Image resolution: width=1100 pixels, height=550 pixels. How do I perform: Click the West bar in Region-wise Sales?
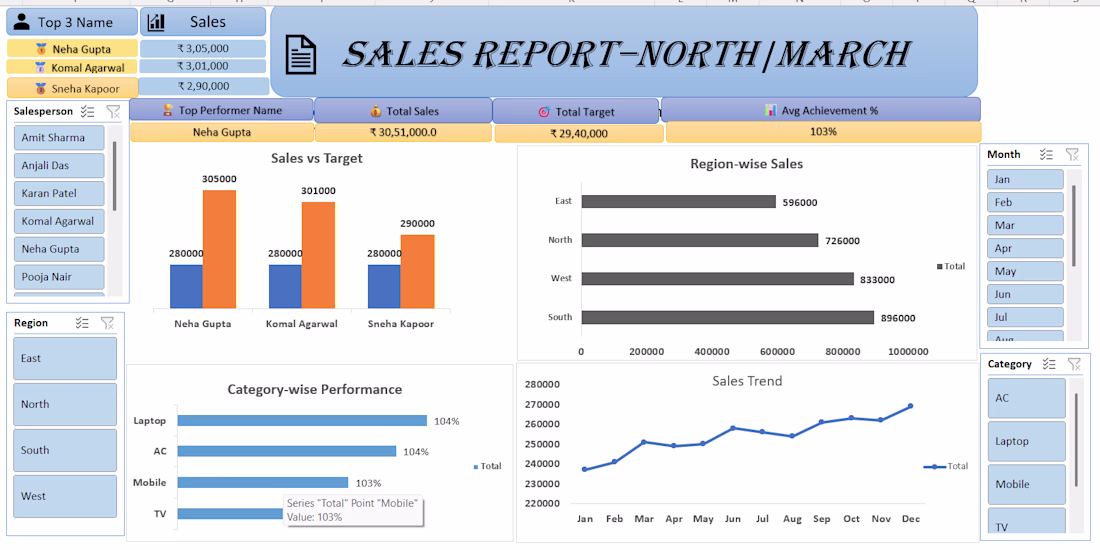click(x=718, y=279)
